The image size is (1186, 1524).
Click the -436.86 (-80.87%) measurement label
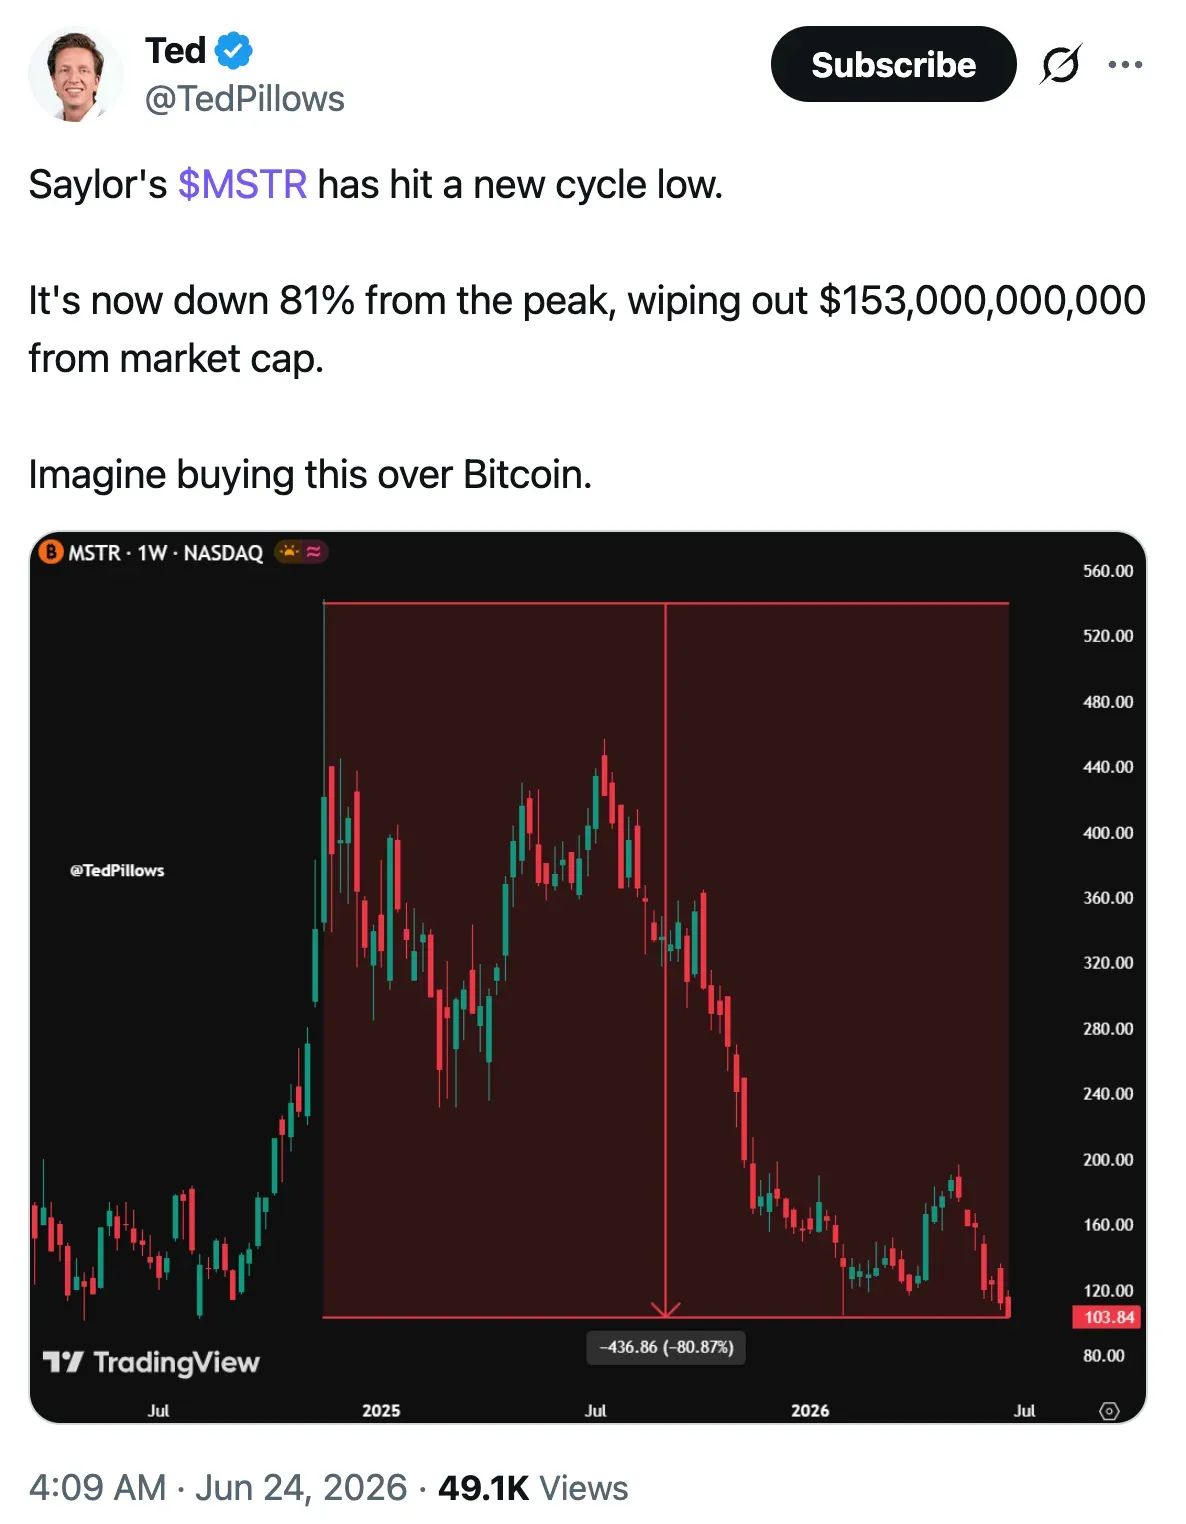pos(666,1347)
